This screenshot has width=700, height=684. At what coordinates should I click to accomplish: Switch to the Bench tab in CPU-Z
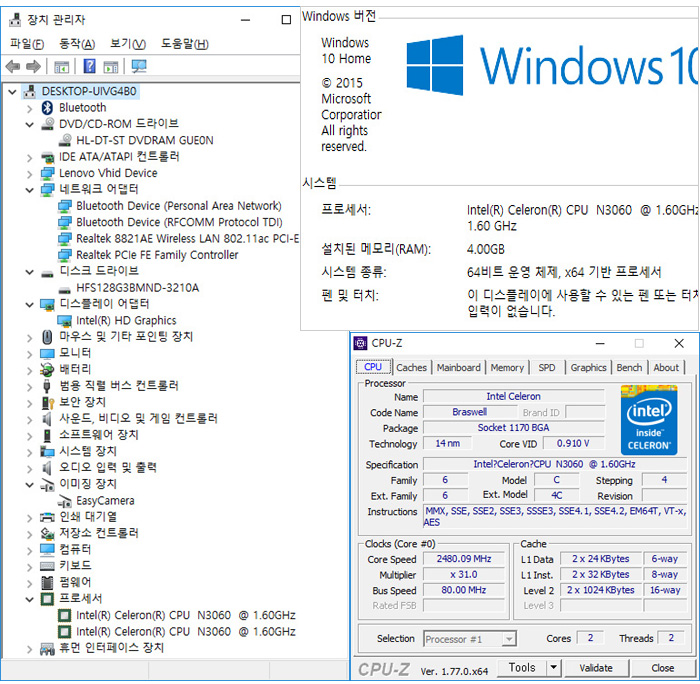(629, 367)
